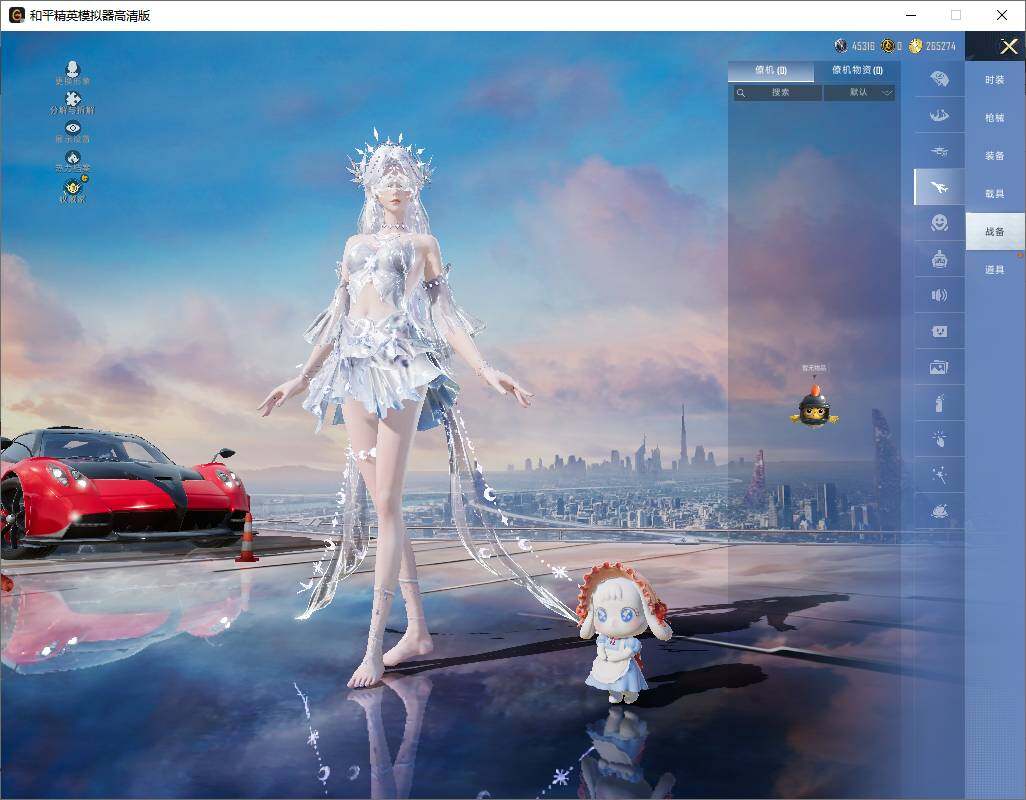The width and height of the screenshot is (1026, 800).
Task: Click the 更换形象 character icon
Action: click(73, 73)
